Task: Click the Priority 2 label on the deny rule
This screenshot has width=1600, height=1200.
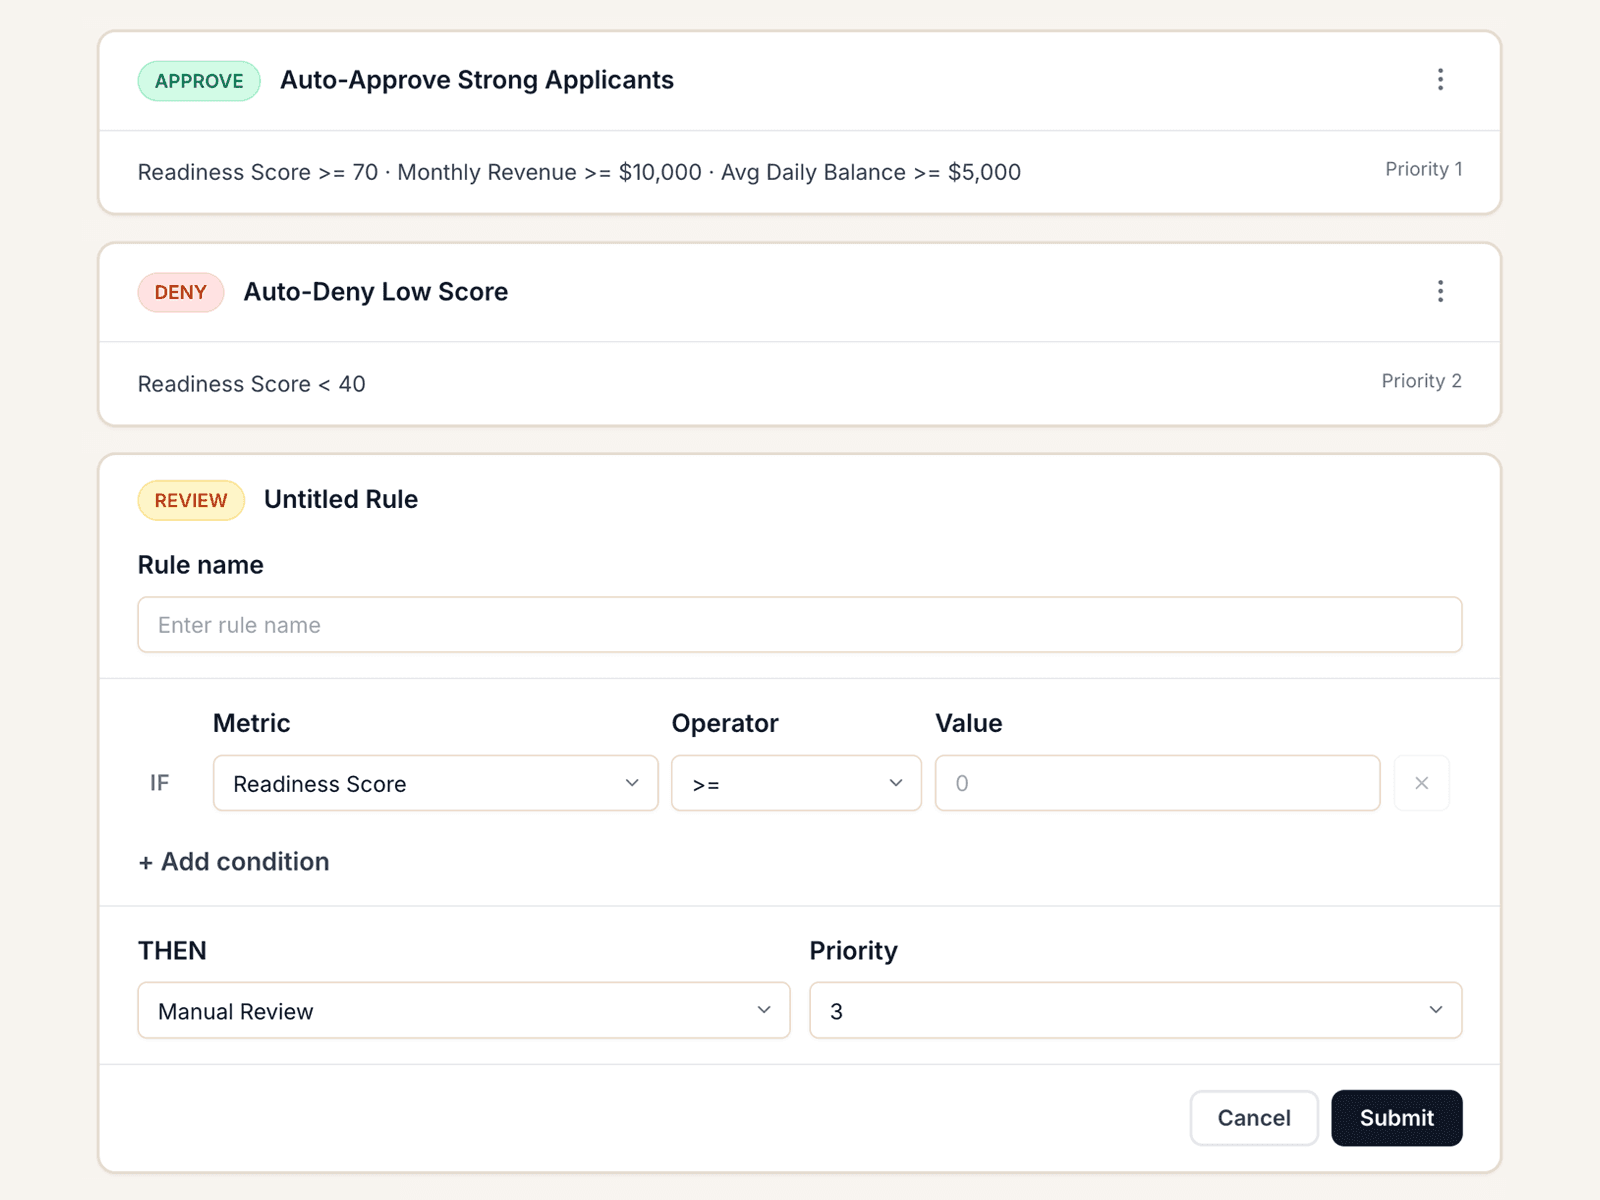Action: click(1421, 381)
